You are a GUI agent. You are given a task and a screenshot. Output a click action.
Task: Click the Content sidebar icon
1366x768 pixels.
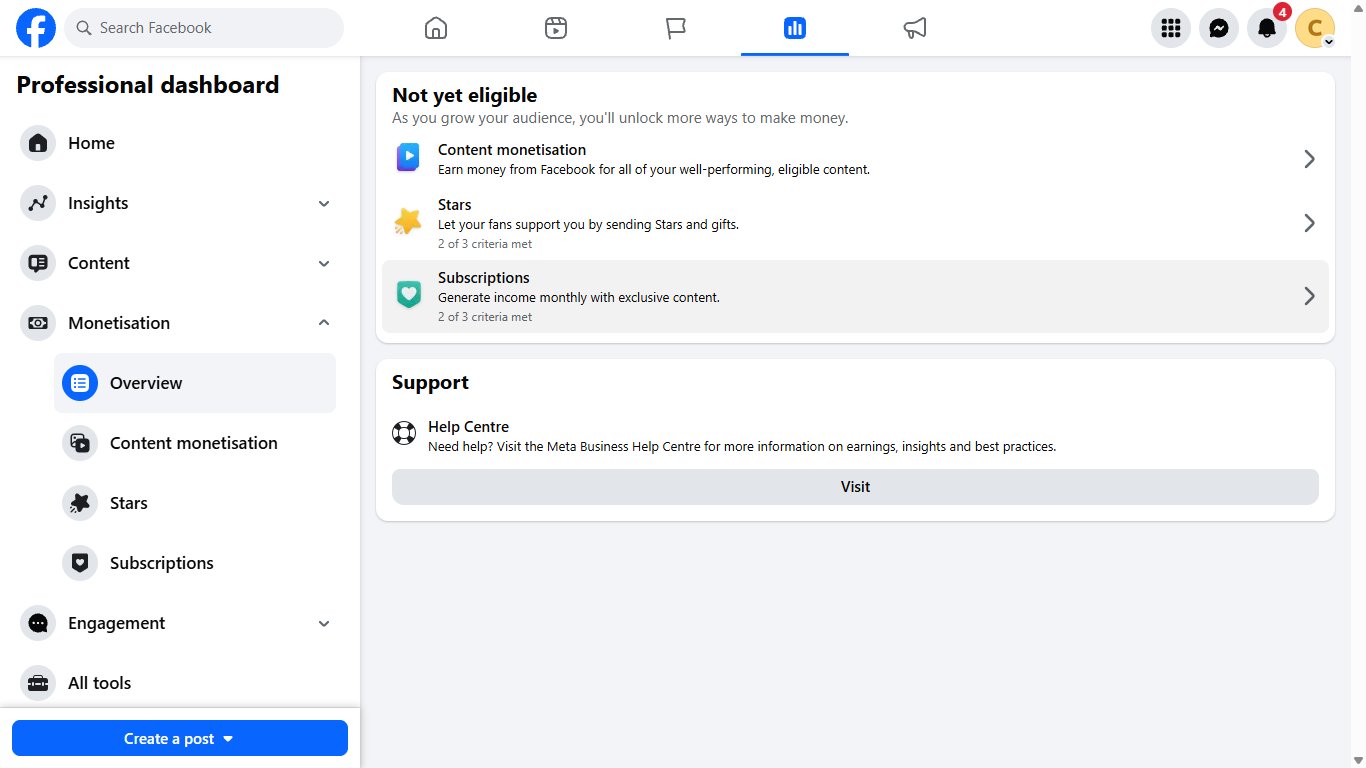38,263
